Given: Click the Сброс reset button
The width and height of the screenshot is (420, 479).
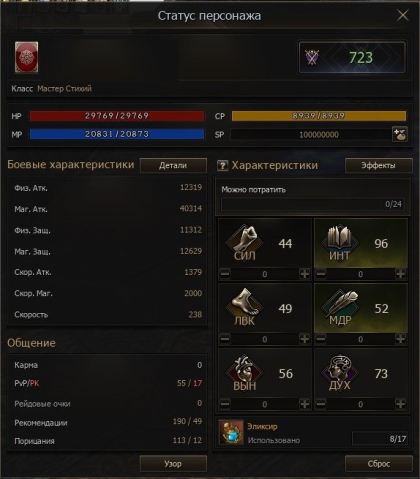Looking at the screenshot, I should point(379,464).
